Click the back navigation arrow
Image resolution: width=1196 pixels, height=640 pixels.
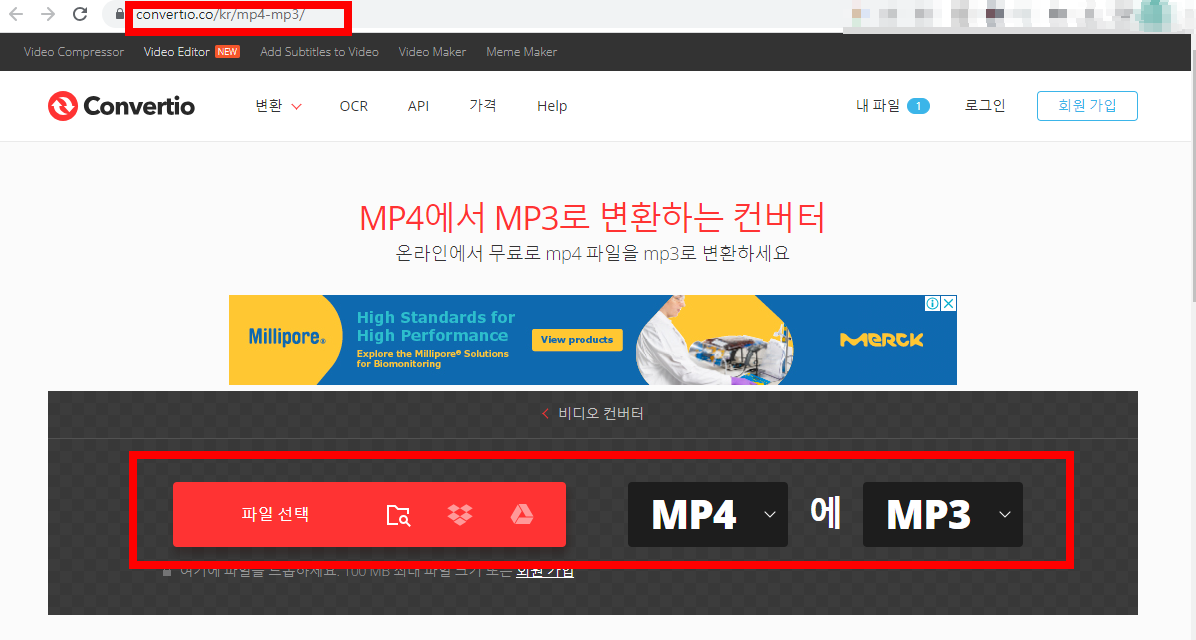click(18, 14)
